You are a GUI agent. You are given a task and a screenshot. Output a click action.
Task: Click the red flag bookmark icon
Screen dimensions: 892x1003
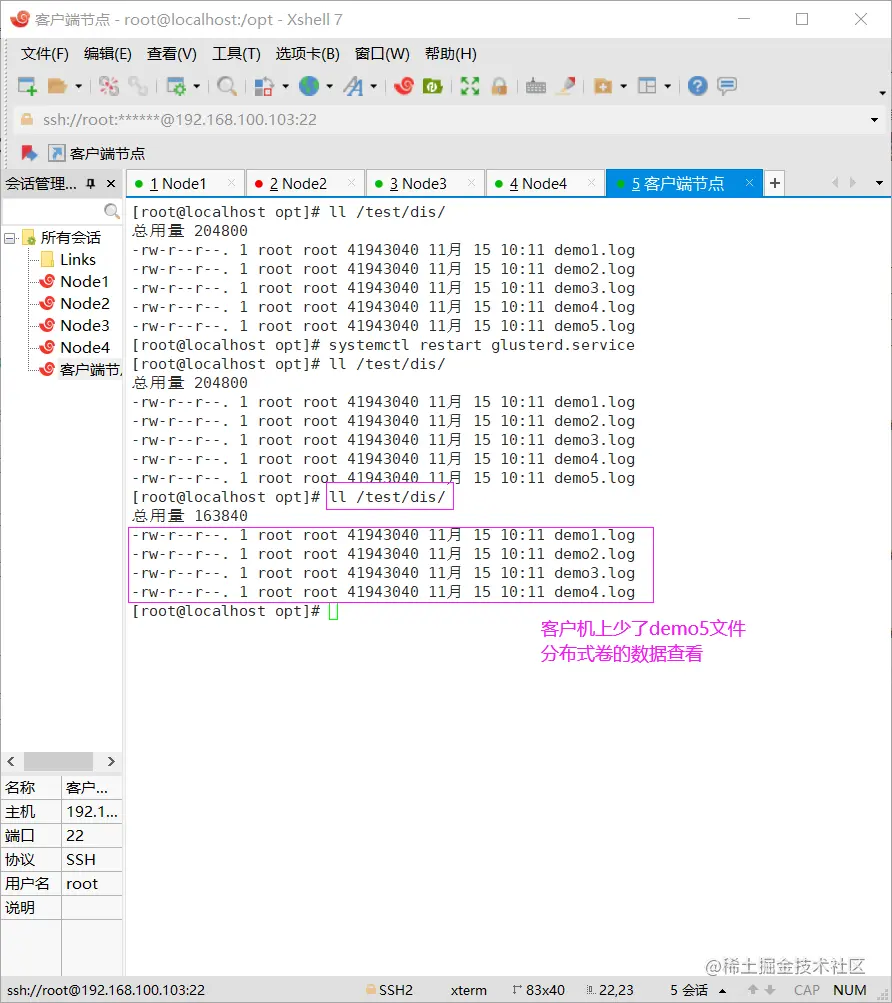coord(28,153)
